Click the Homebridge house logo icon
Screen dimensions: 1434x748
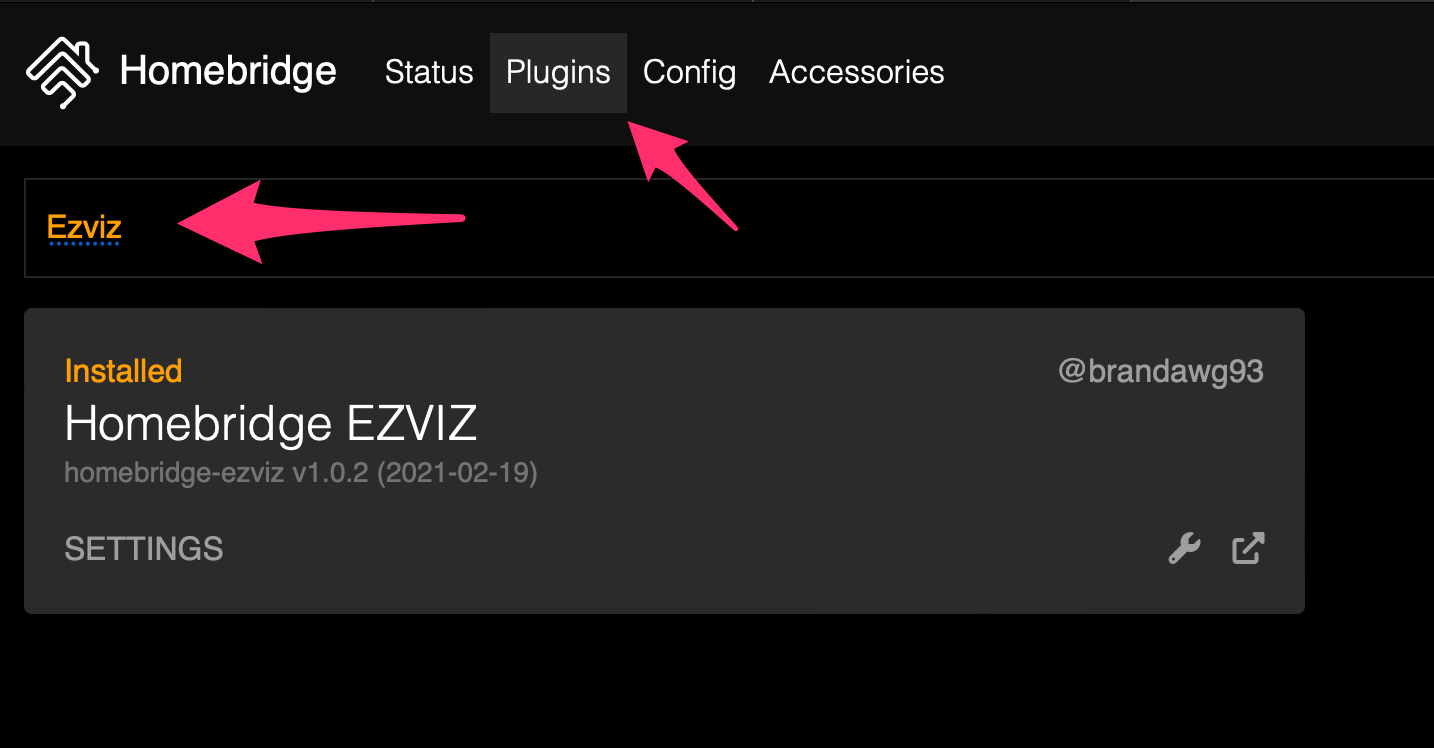[x=62, y=72]
